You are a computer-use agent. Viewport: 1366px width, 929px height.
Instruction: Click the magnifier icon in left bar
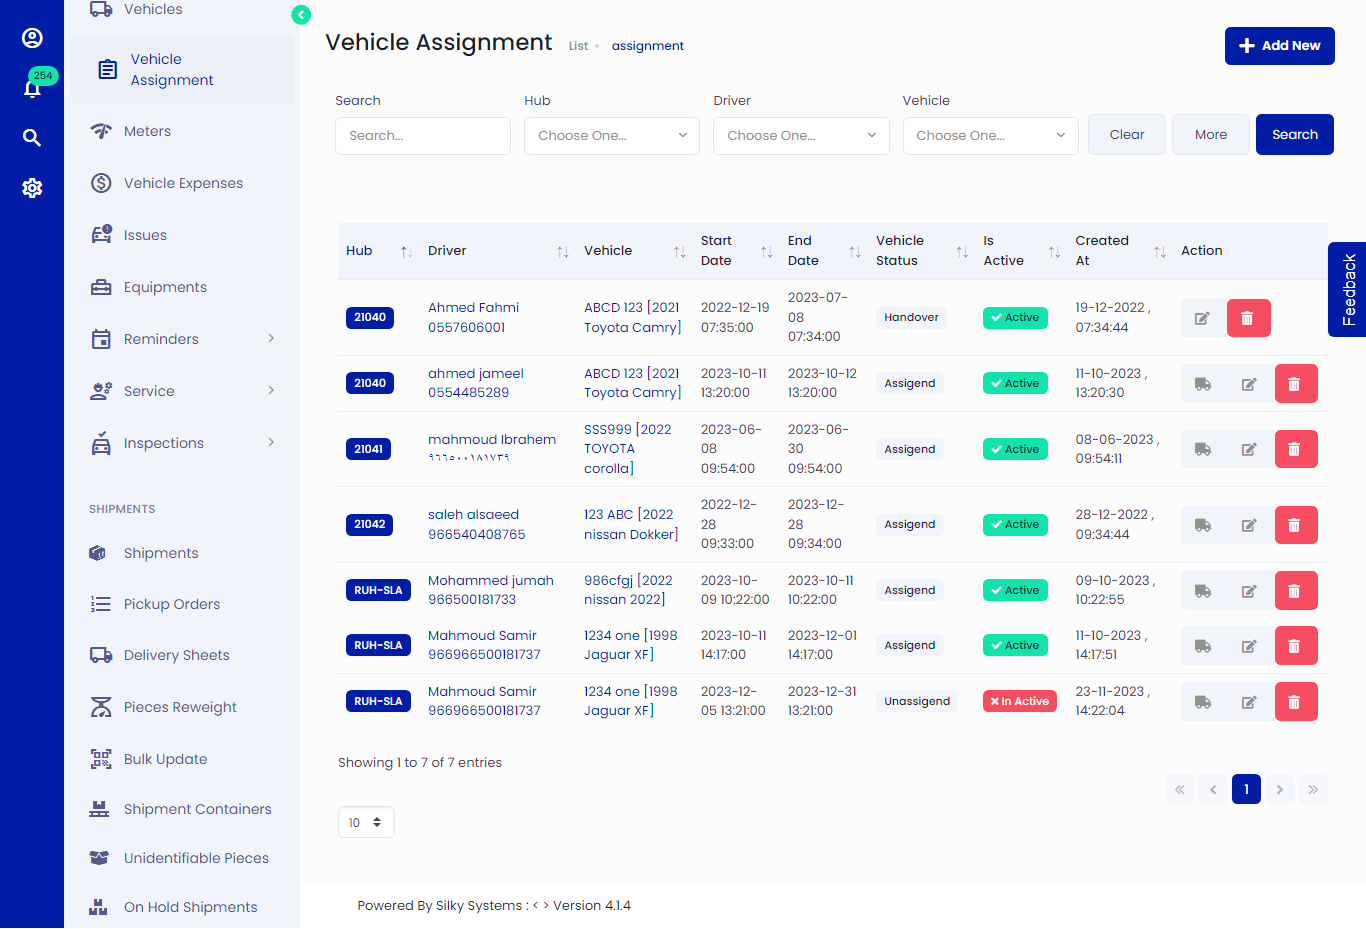tap(32, 138)
